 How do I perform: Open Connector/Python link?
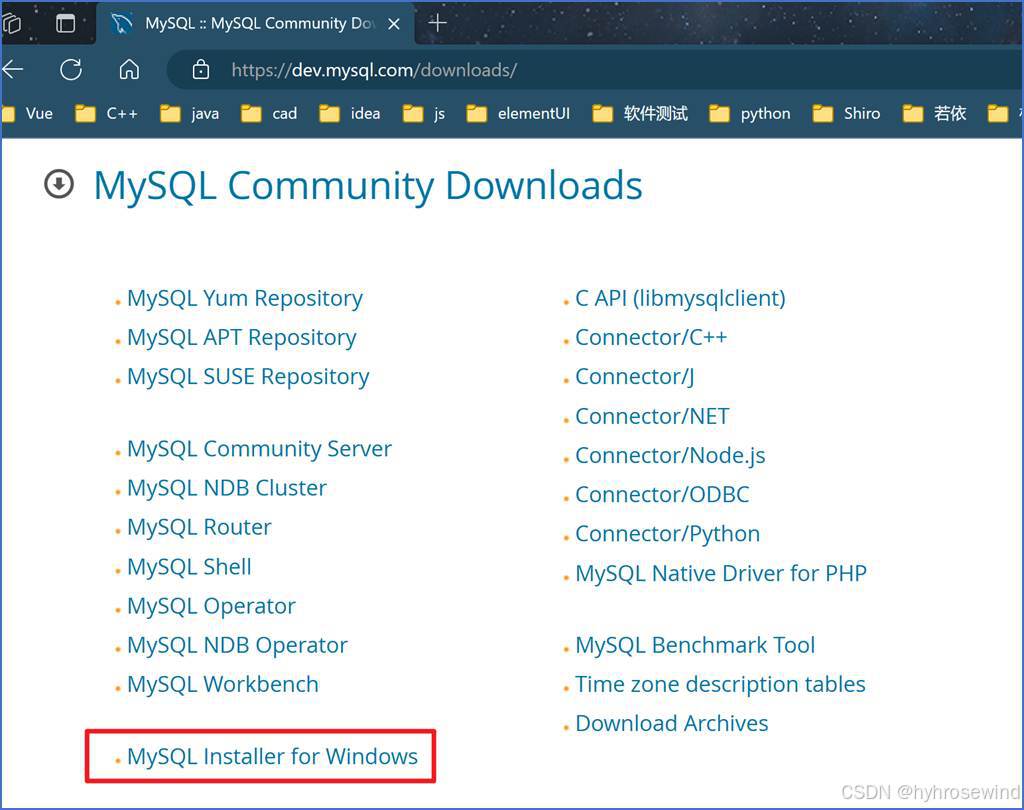[667, 534]
